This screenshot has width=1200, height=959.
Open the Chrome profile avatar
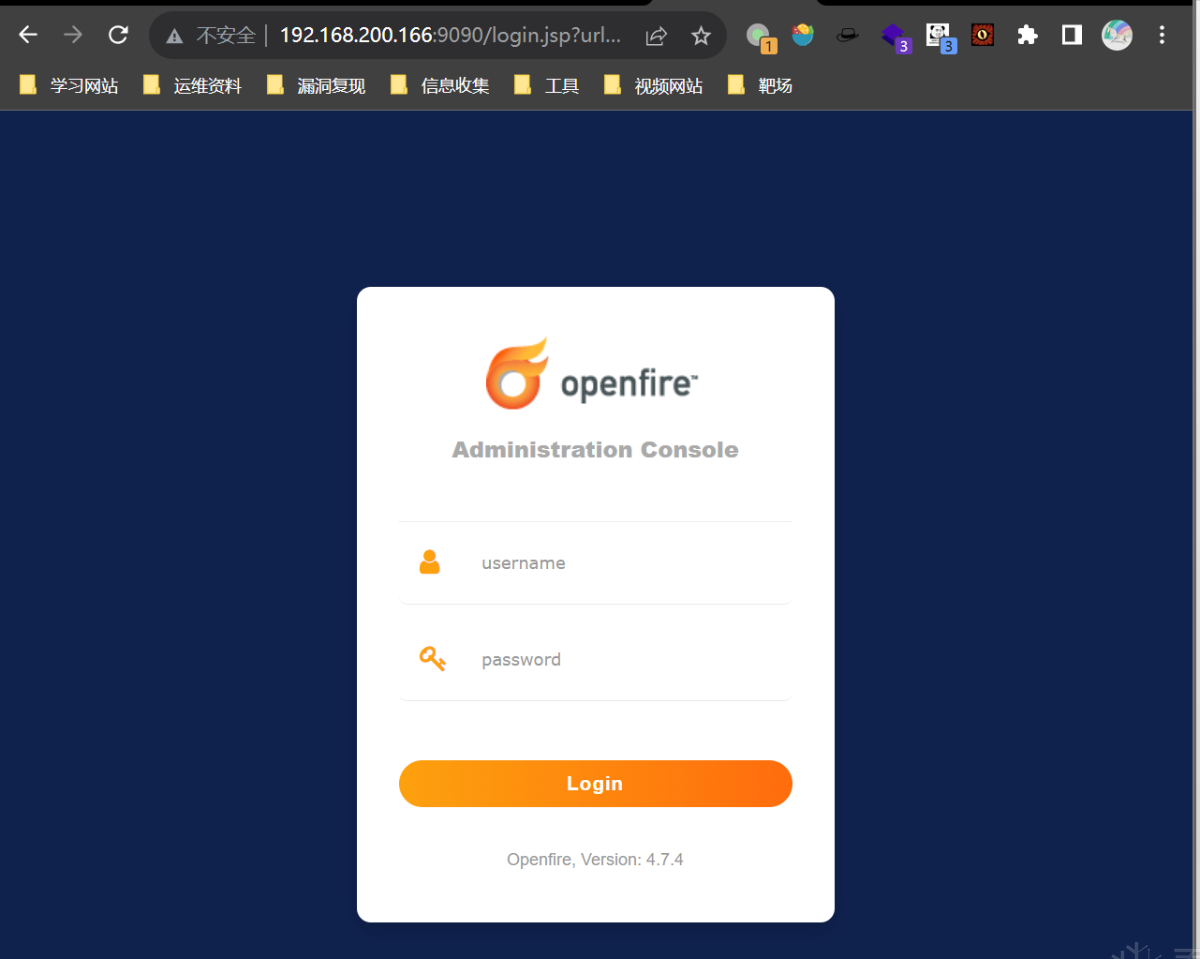coord(1117,35)
